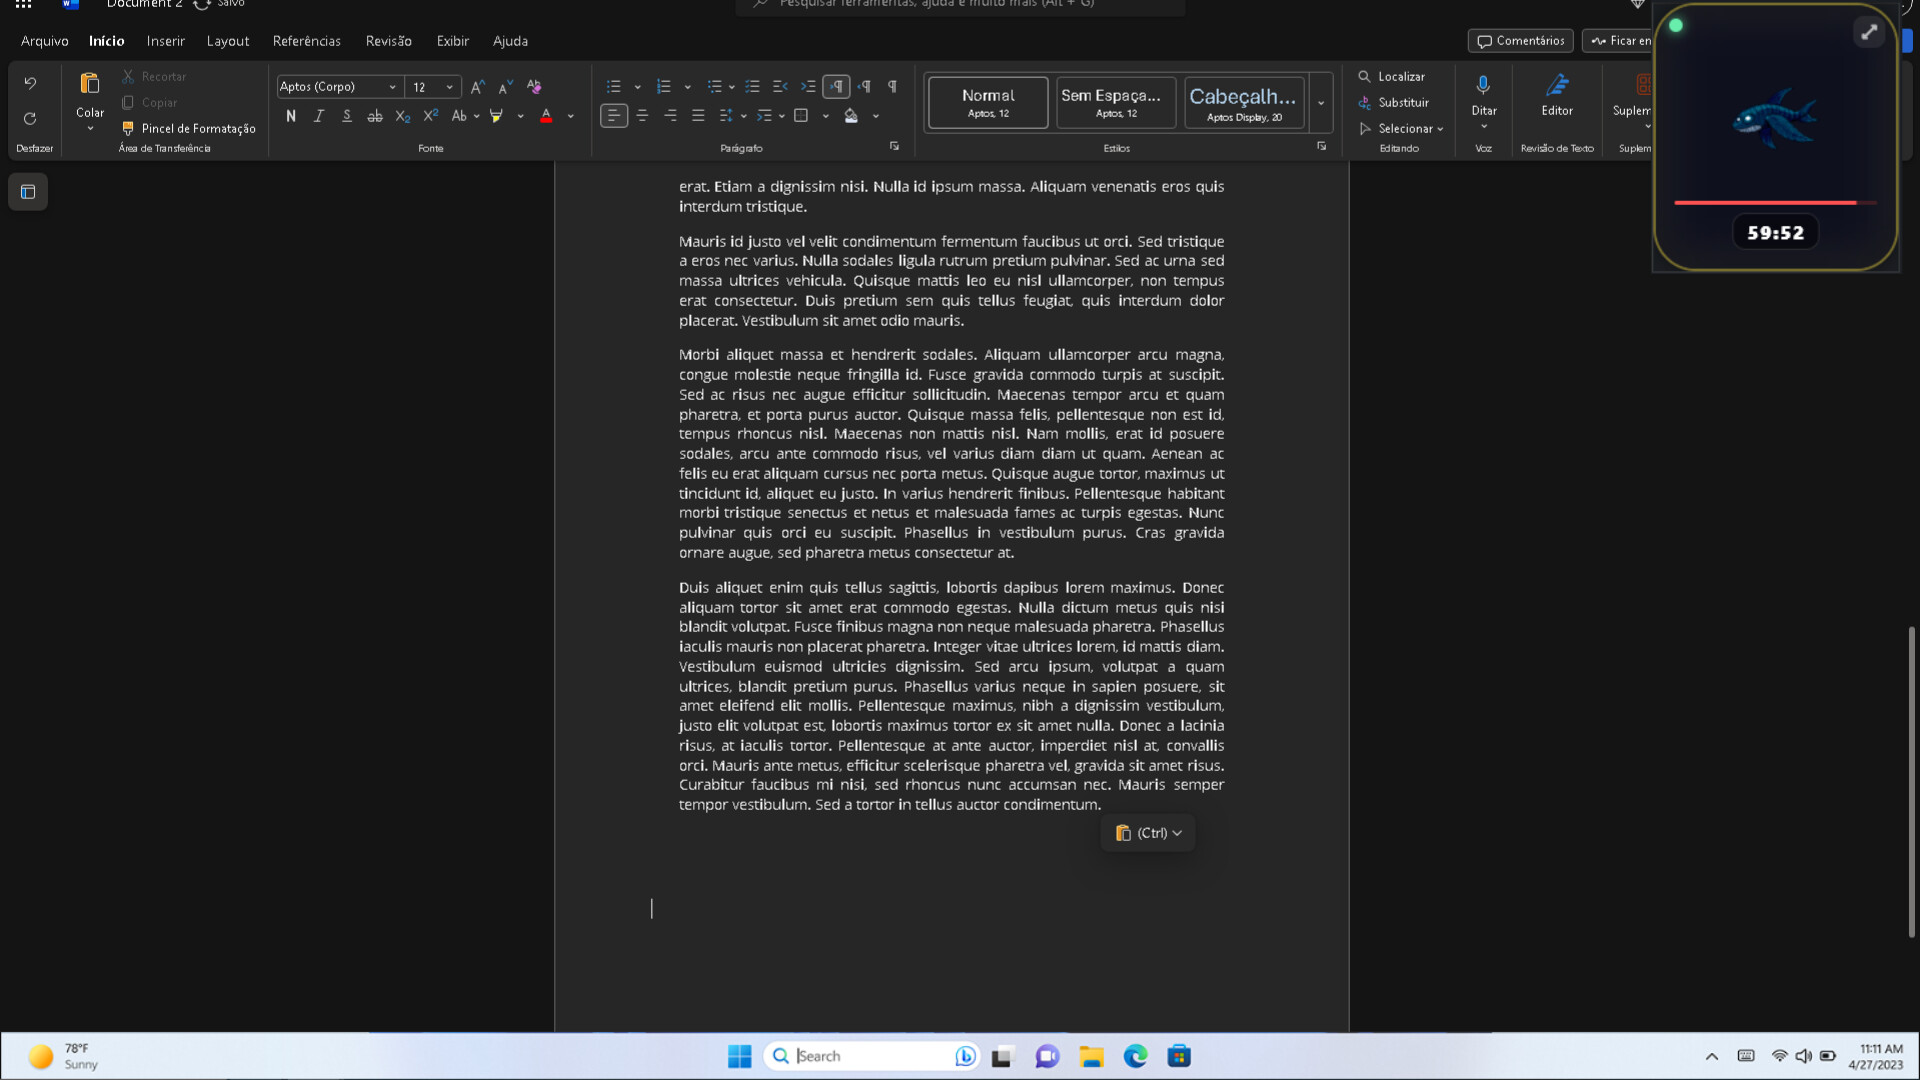The image size is (1920, 1080).
Task: Switch to the Inserir ribbon tab
Action: [x=165, y=41]
